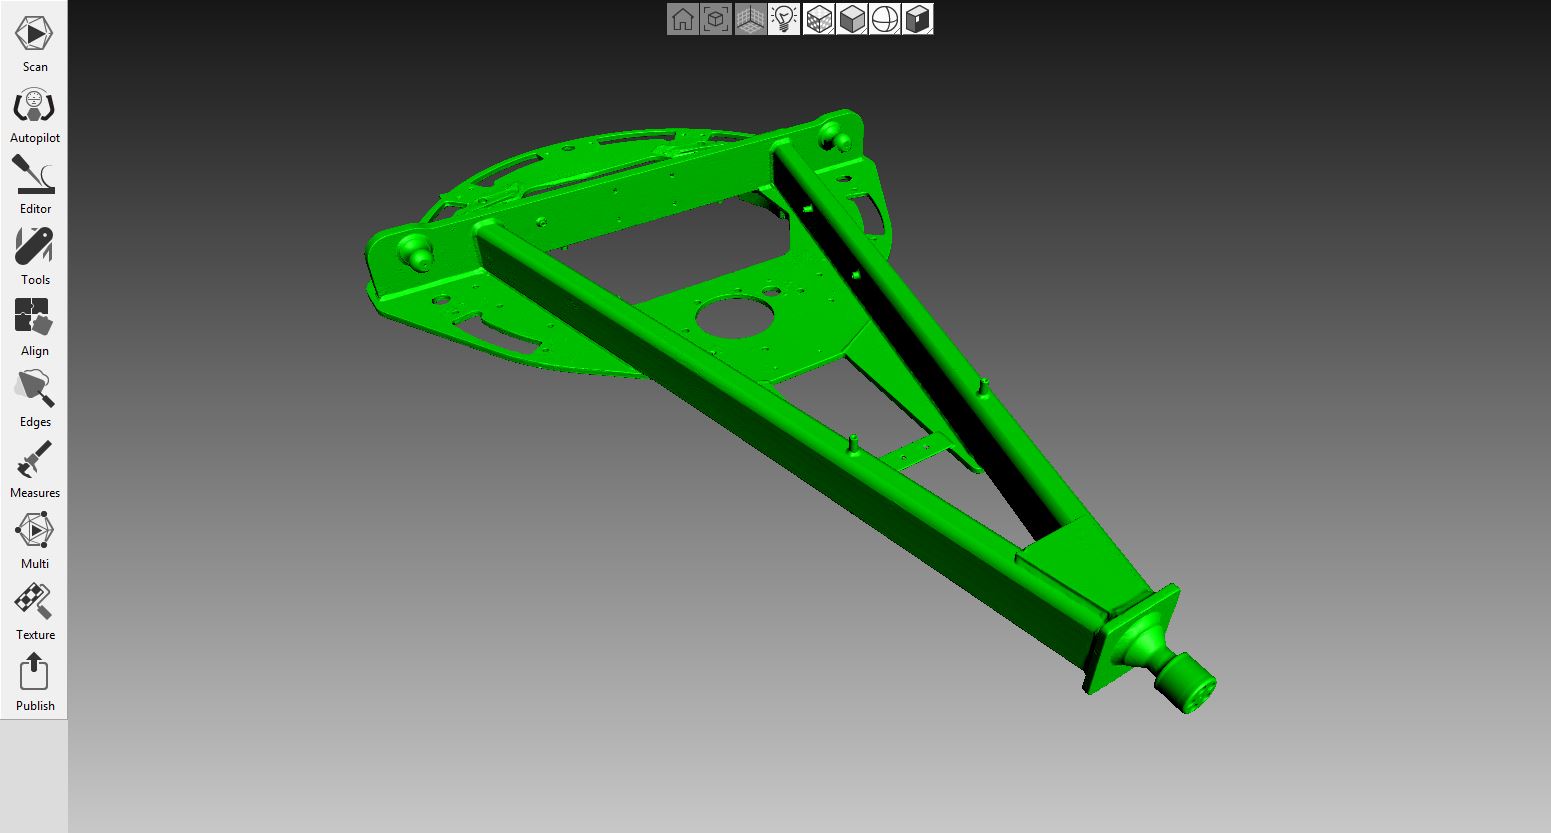Open the Scan mode
The height and width of the screenshot is (833, 1551).
34,42
